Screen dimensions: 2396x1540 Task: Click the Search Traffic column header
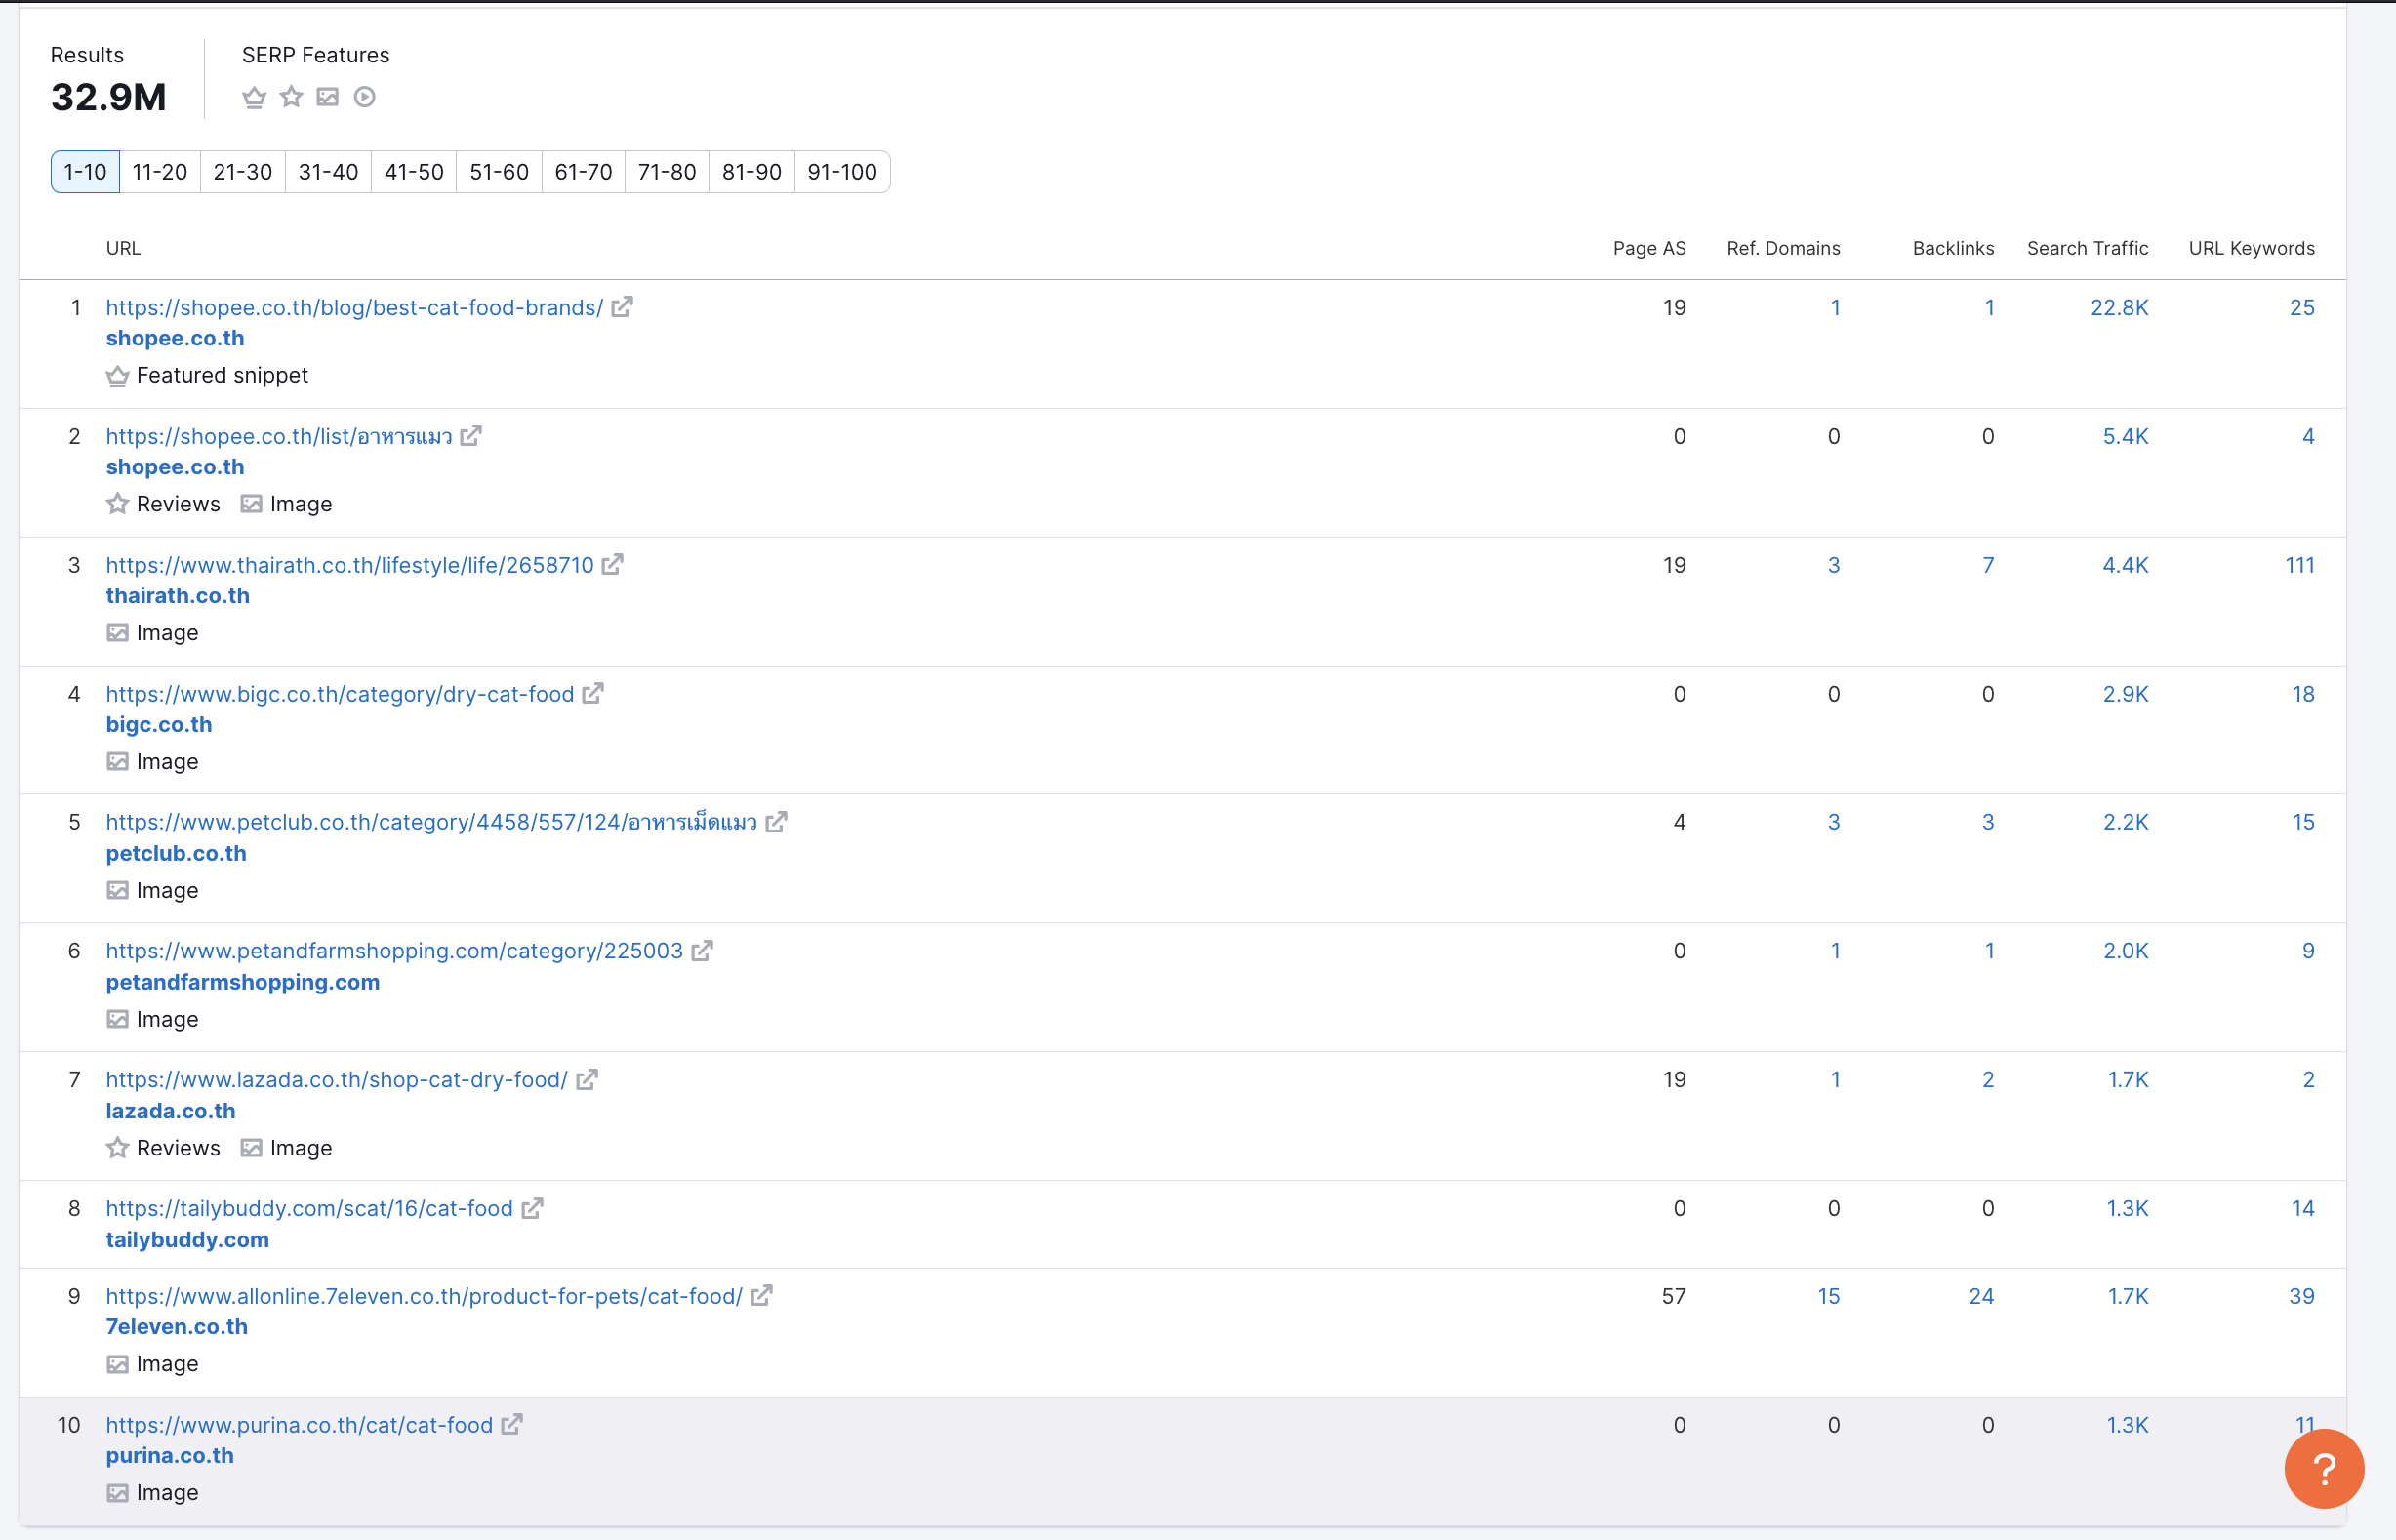2088,248
